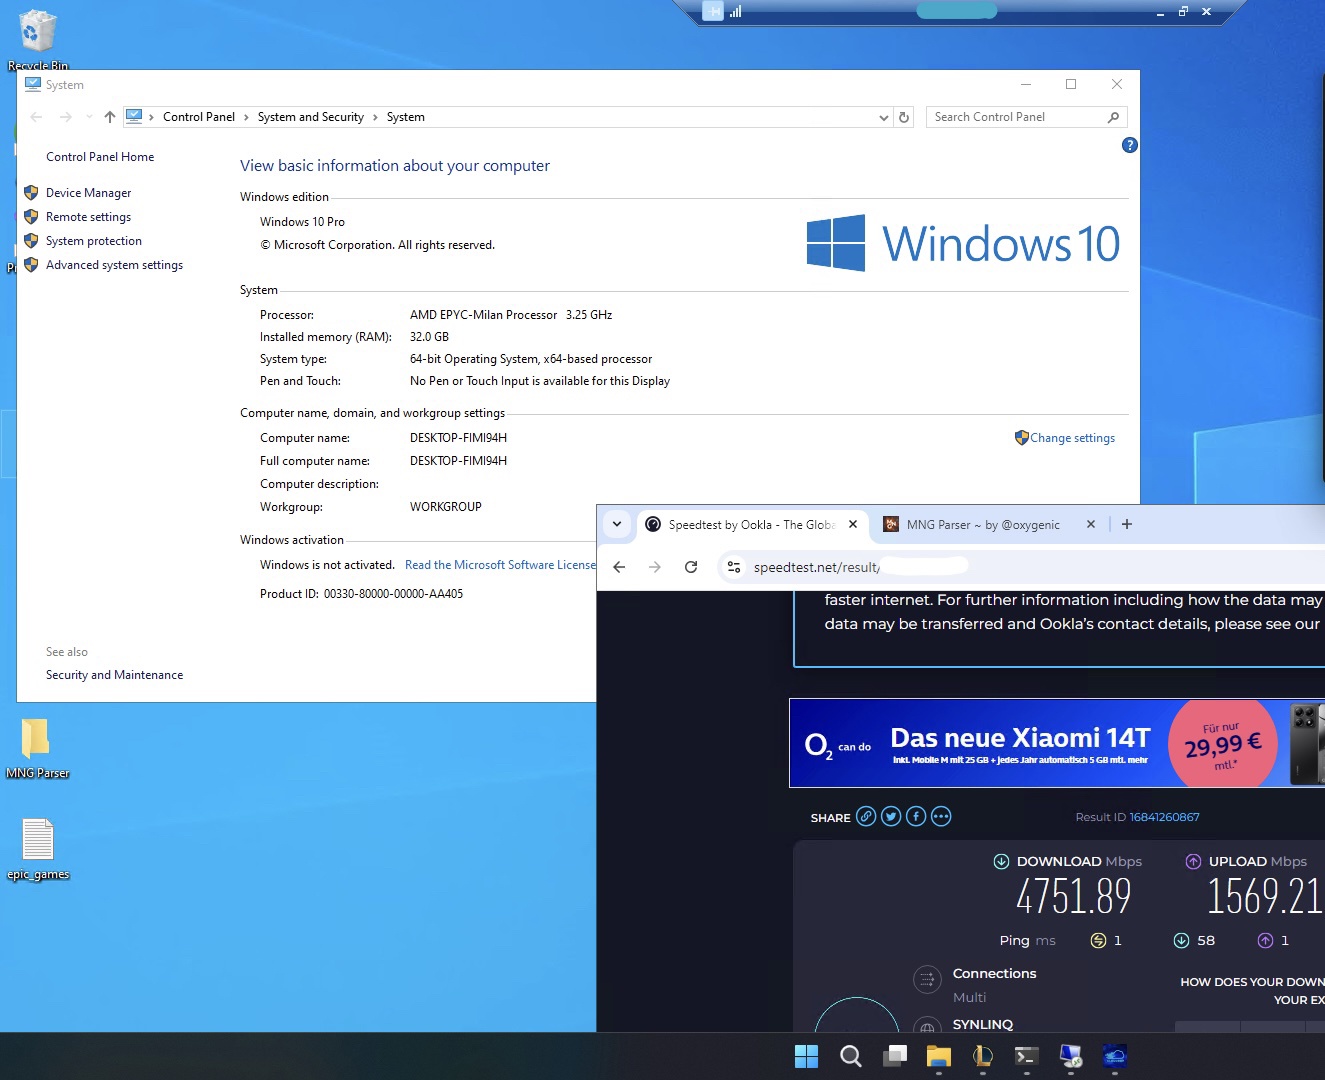Open League of Legends taskbar icon
Image resolution: width=1325 pixels, height=1080 pixels.
click(x=982, y=1056)
